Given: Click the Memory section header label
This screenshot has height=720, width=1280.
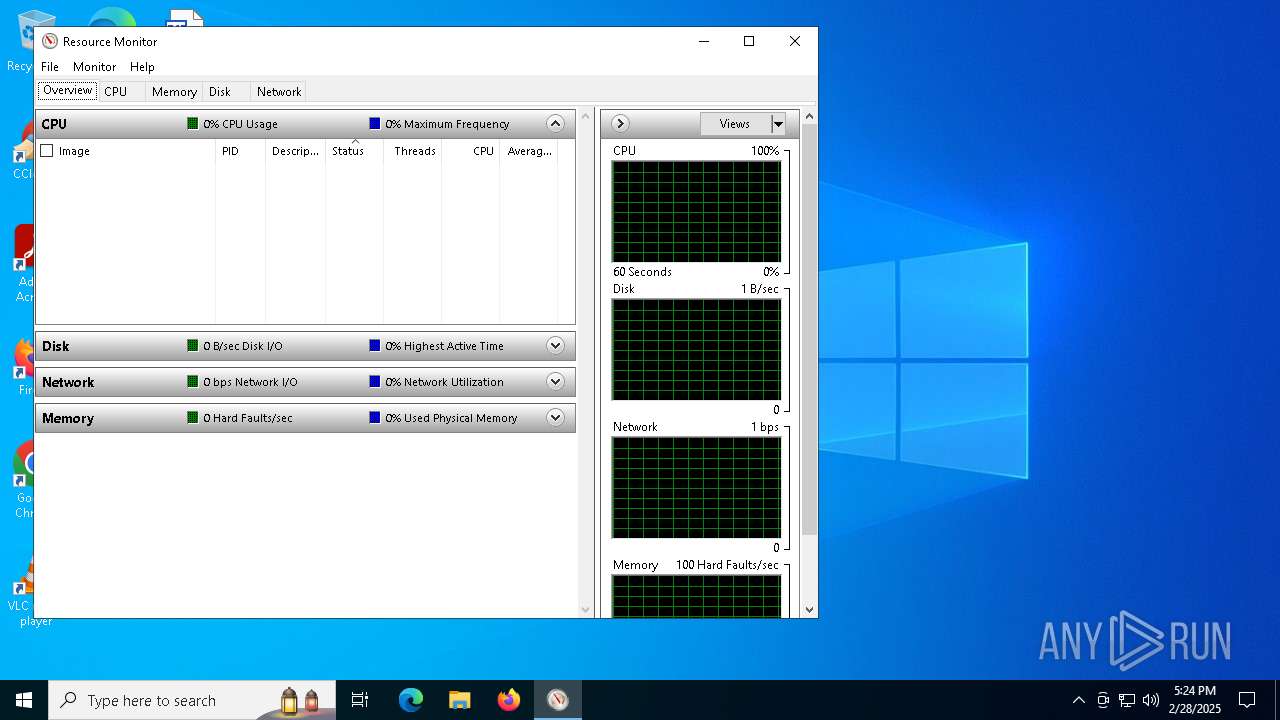Looking at the screenshot, I should [x=68, y=418].
